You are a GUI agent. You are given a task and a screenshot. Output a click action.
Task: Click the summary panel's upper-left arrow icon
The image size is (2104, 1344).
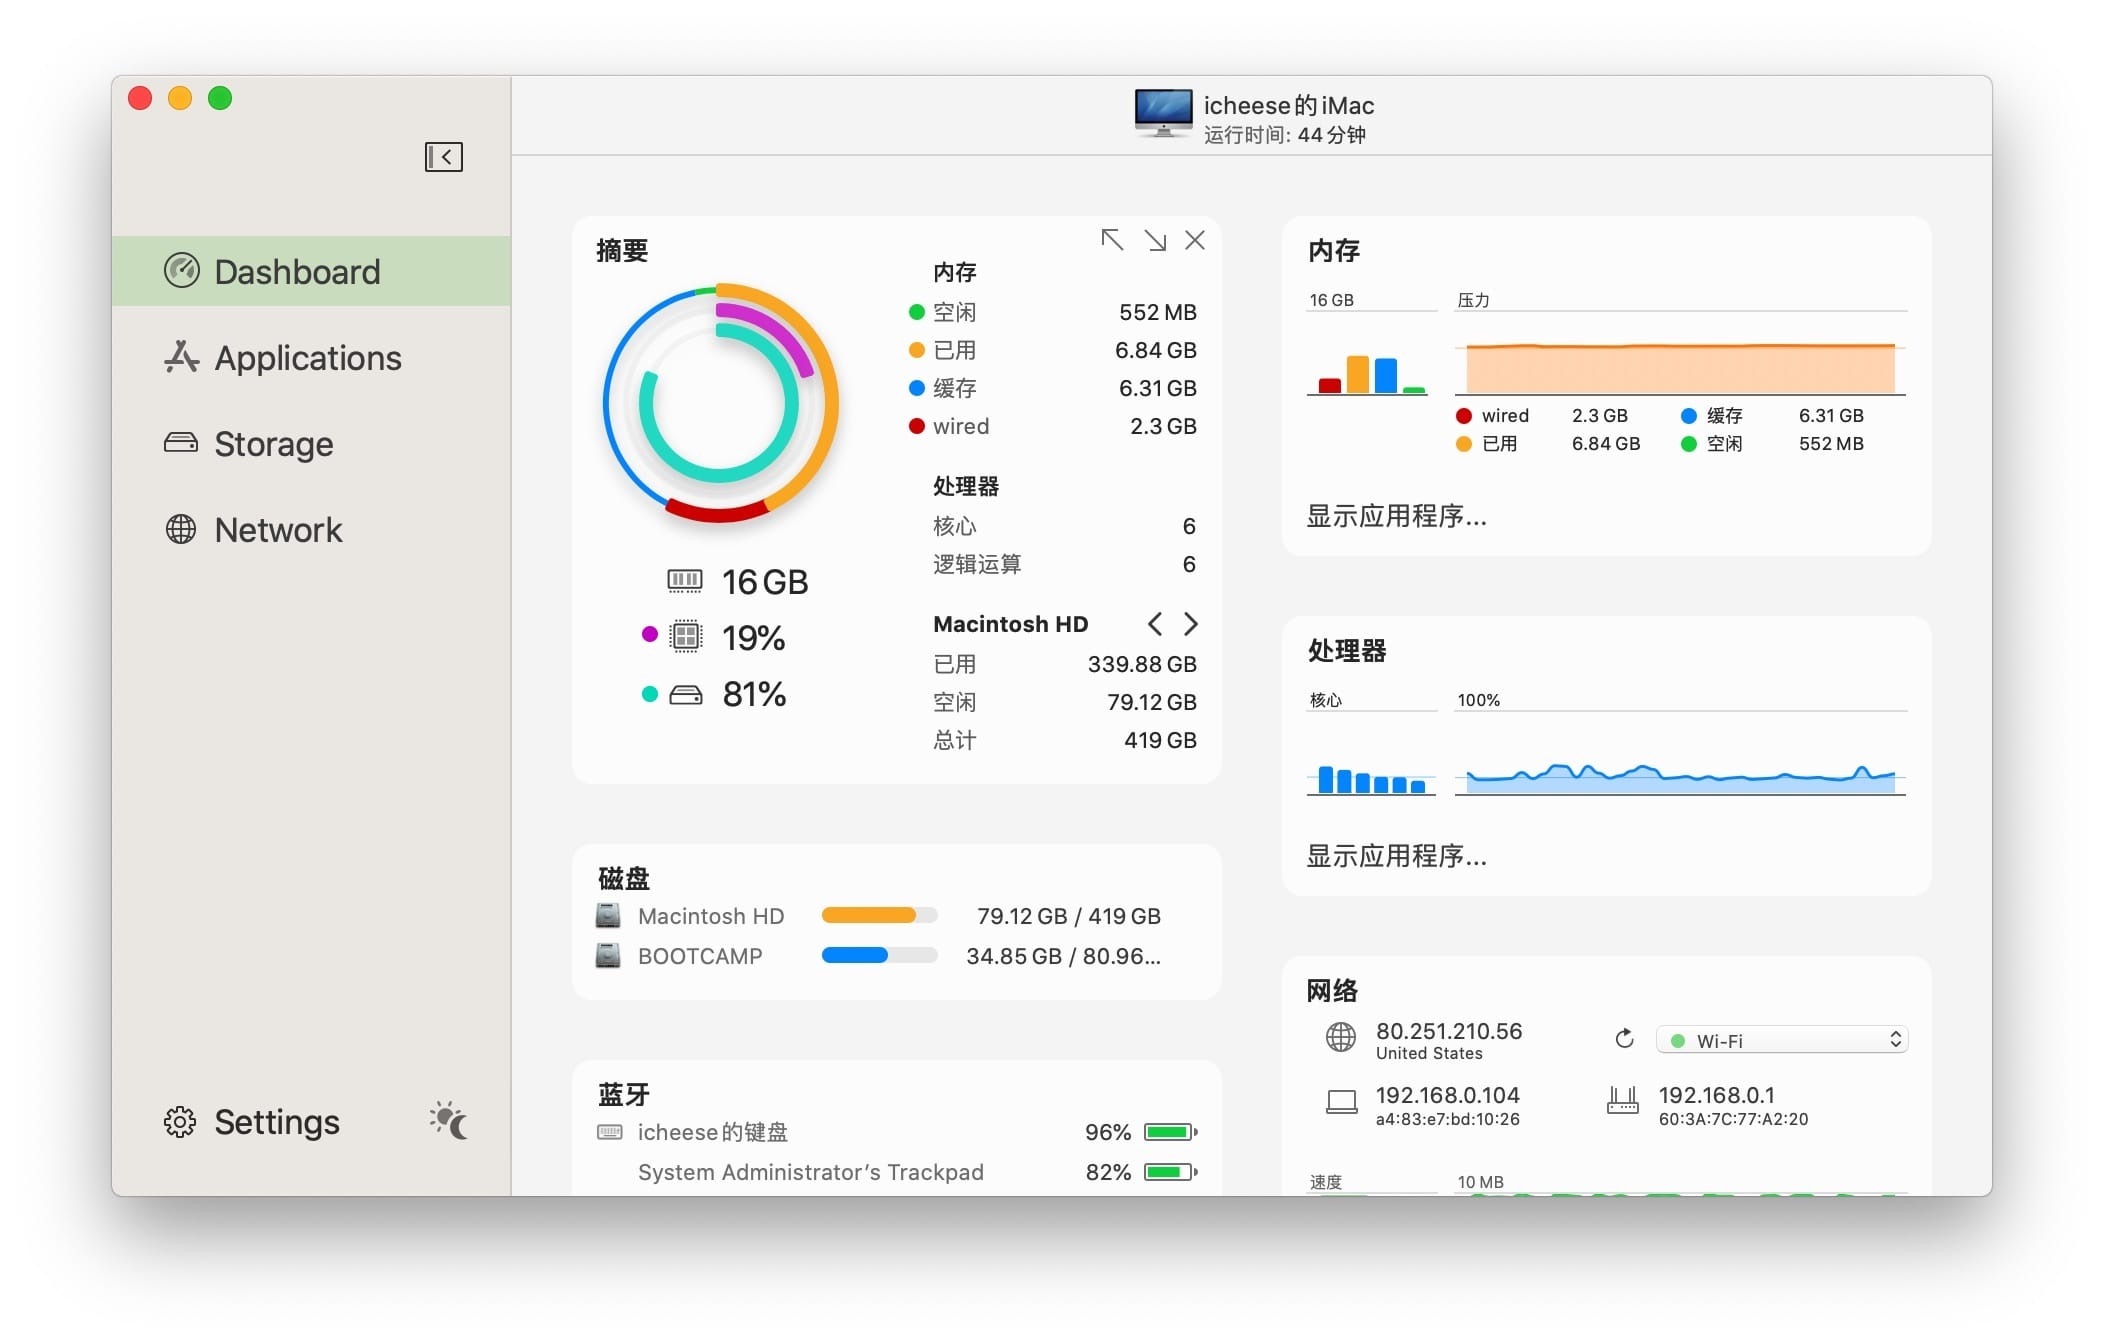click(x=1111, y=240)
